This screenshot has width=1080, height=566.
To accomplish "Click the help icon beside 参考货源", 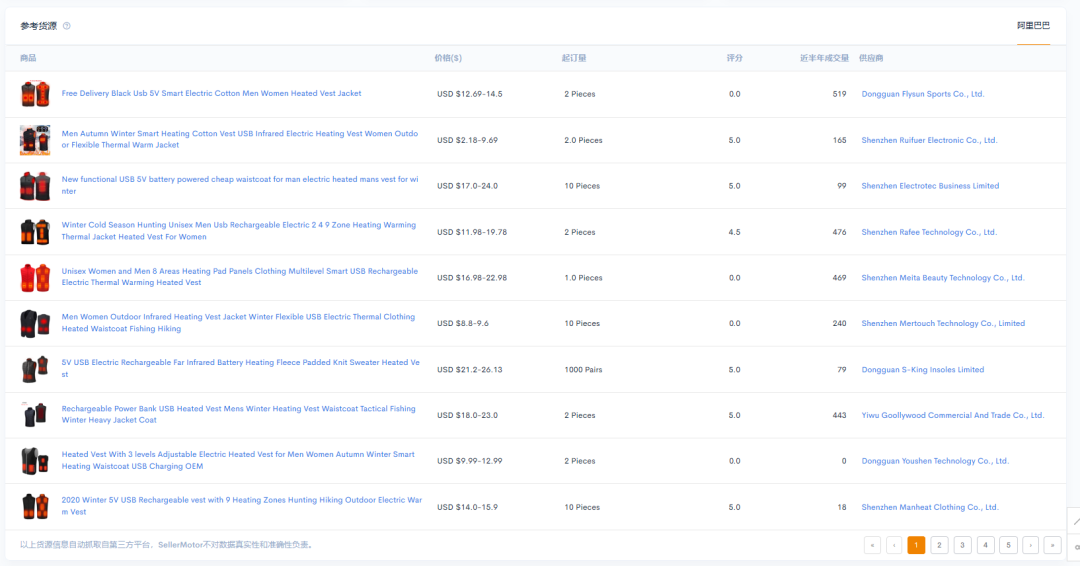I will (x=67, y=26).
